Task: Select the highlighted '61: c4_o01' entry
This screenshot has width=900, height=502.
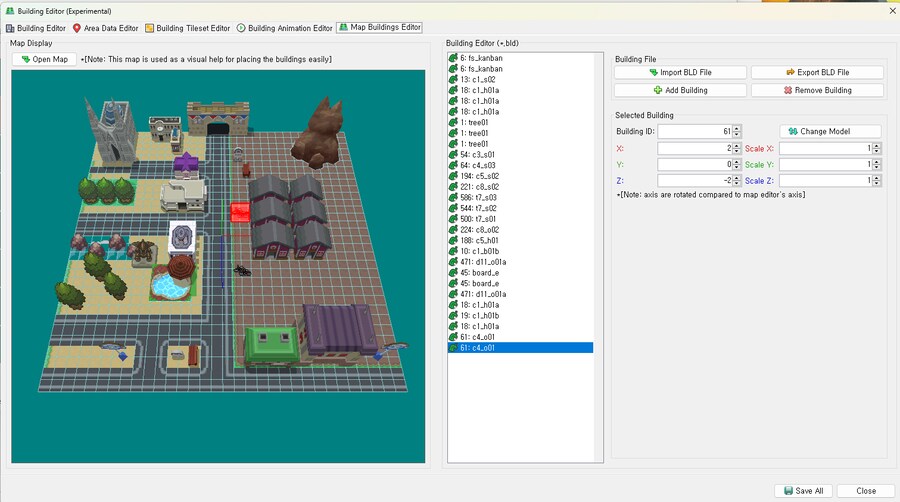Action: coord(520,348)
